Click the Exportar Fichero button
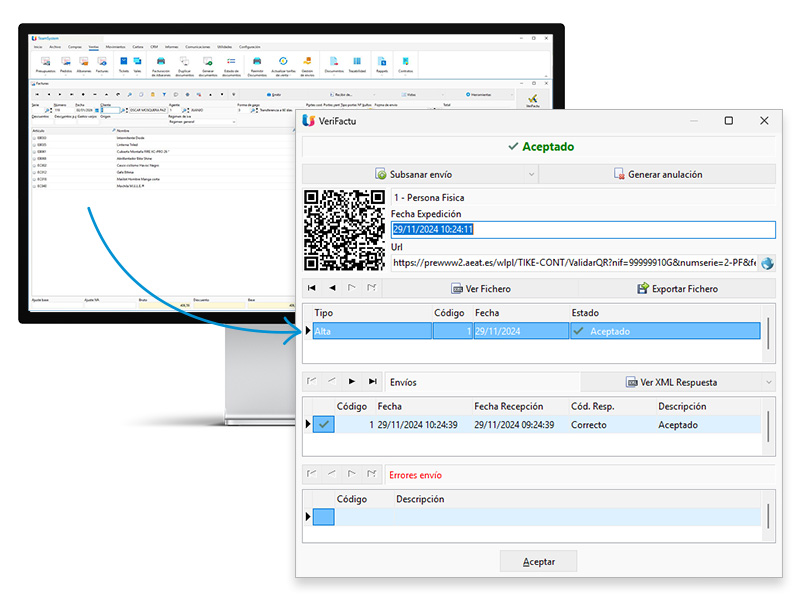Viewport: 800px width, 601px height. pos(677,289)
